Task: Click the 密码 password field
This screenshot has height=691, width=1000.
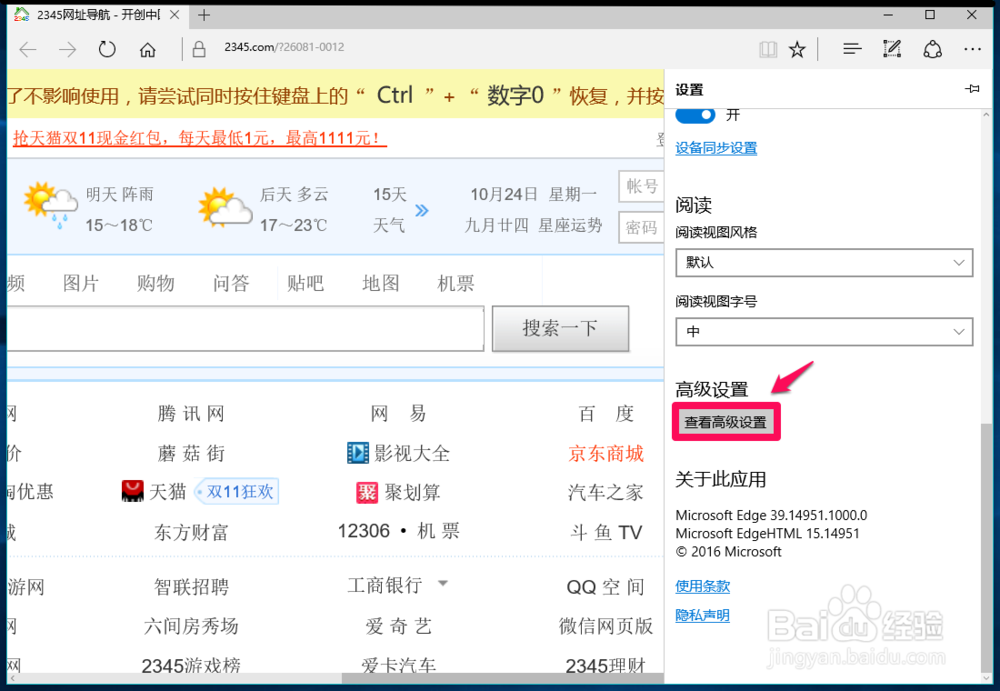Action: coord(641,228)
